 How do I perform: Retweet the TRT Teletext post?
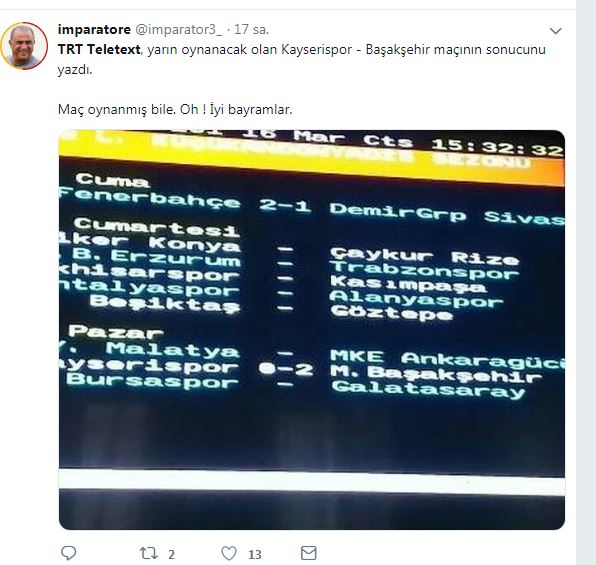(149, 553)
